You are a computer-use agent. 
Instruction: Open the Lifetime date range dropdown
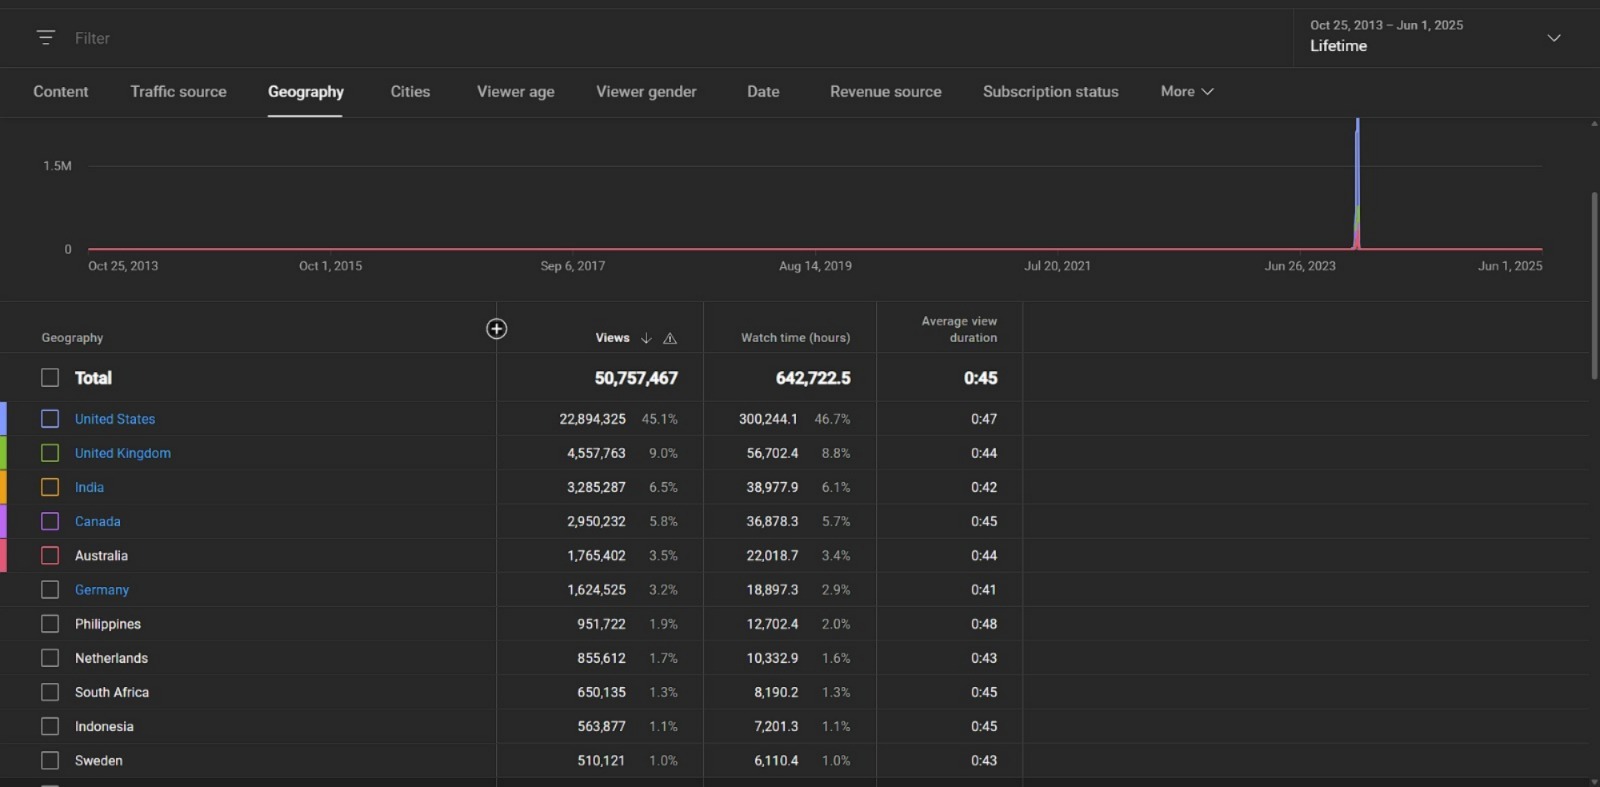tap(1553, 38)
